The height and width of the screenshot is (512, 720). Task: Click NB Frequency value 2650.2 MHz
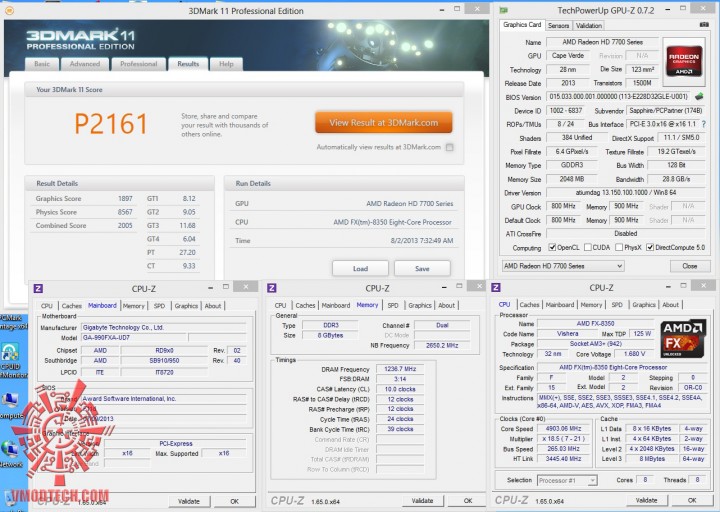coord(442,345)
